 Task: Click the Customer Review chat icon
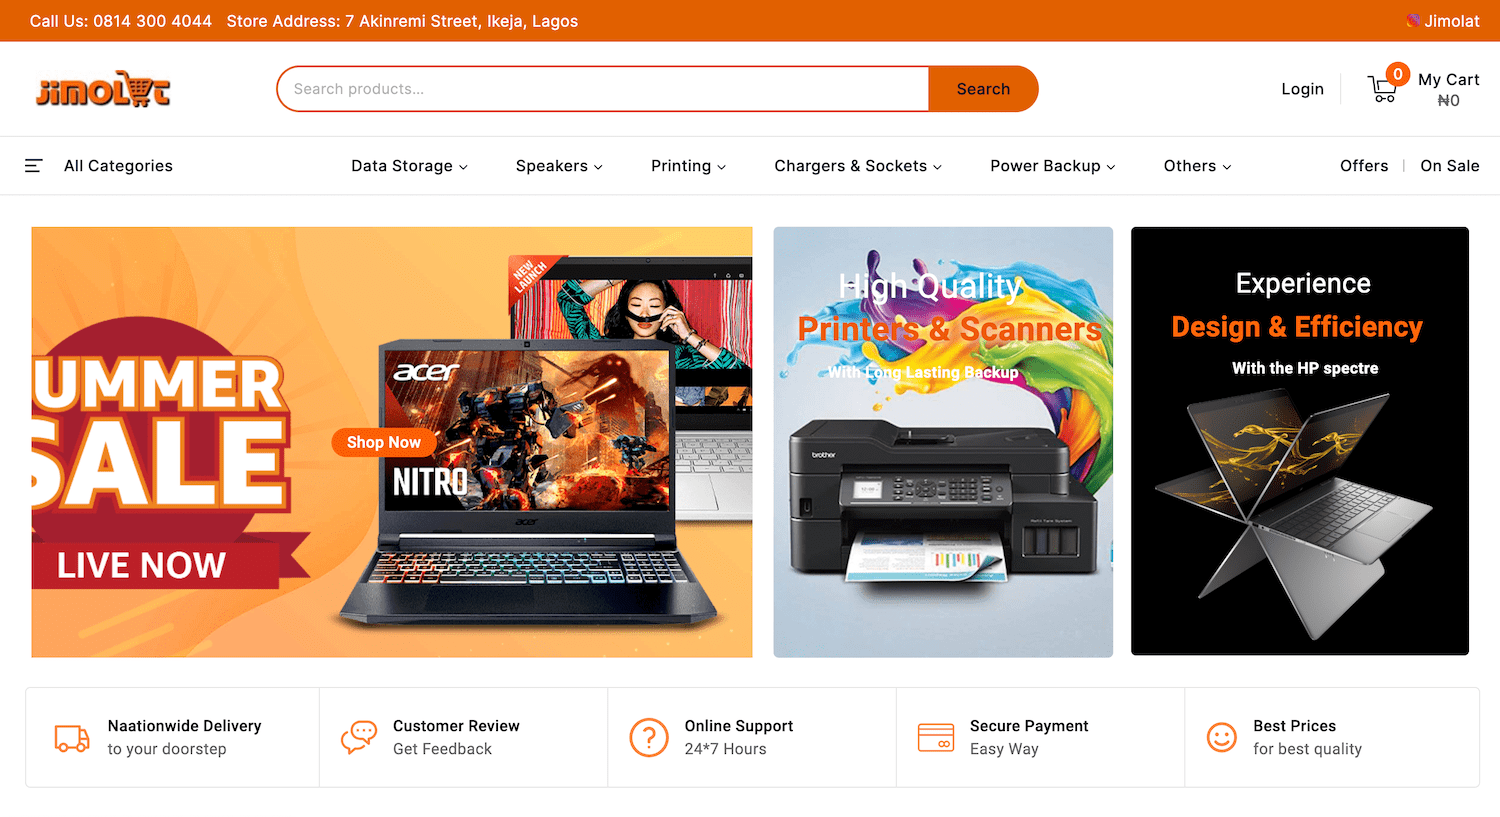coord(359,738)
